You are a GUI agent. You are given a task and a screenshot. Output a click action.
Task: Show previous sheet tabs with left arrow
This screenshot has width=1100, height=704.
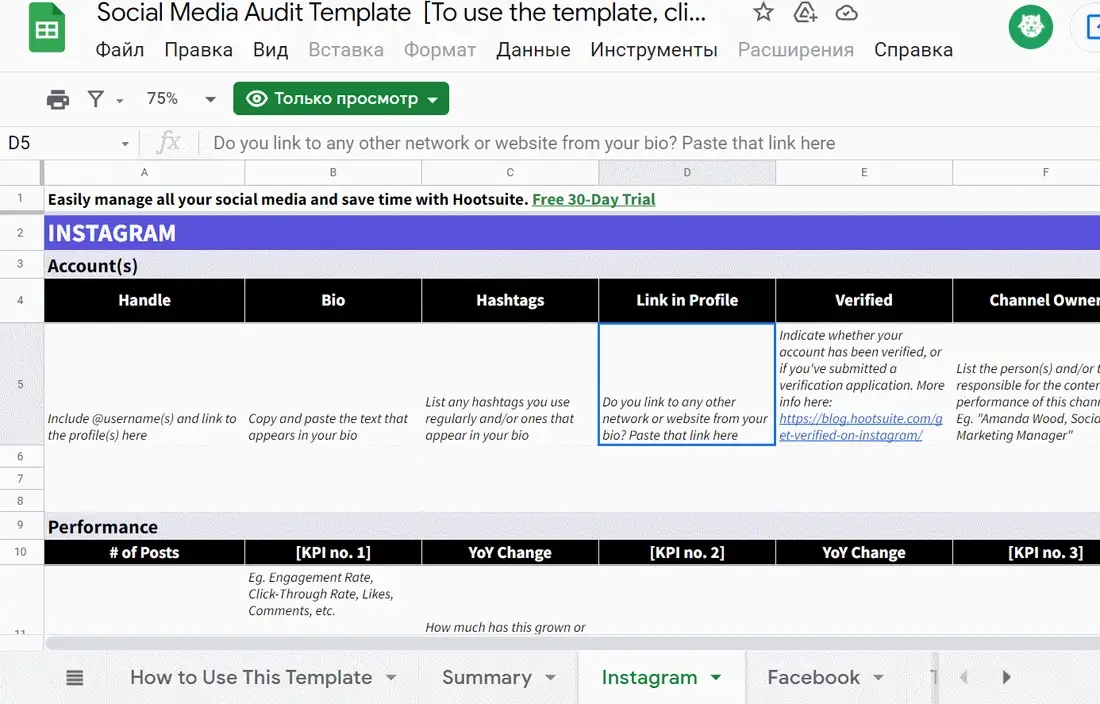tap(963, 677)
